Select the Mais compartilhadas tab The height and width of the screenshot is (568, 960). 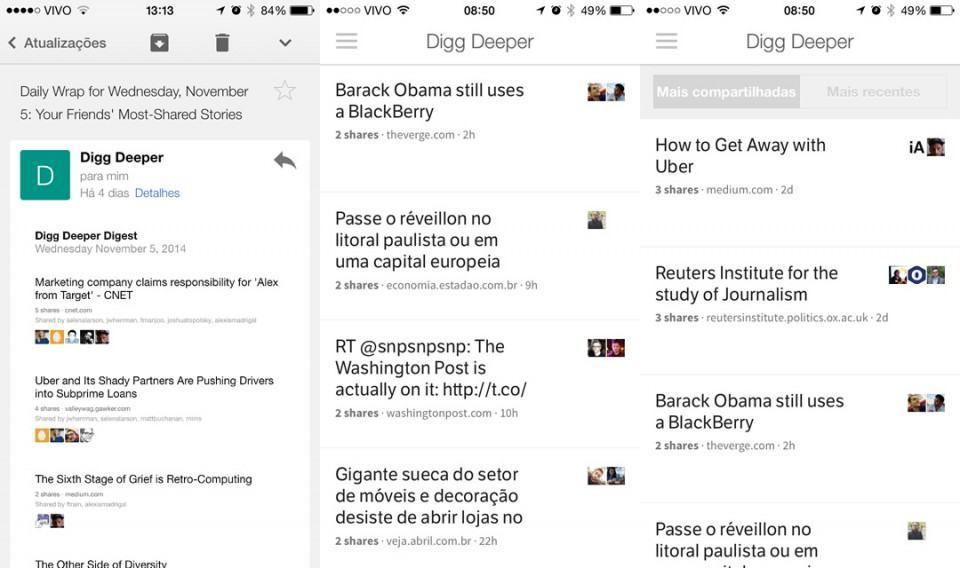tap(726, 92)
